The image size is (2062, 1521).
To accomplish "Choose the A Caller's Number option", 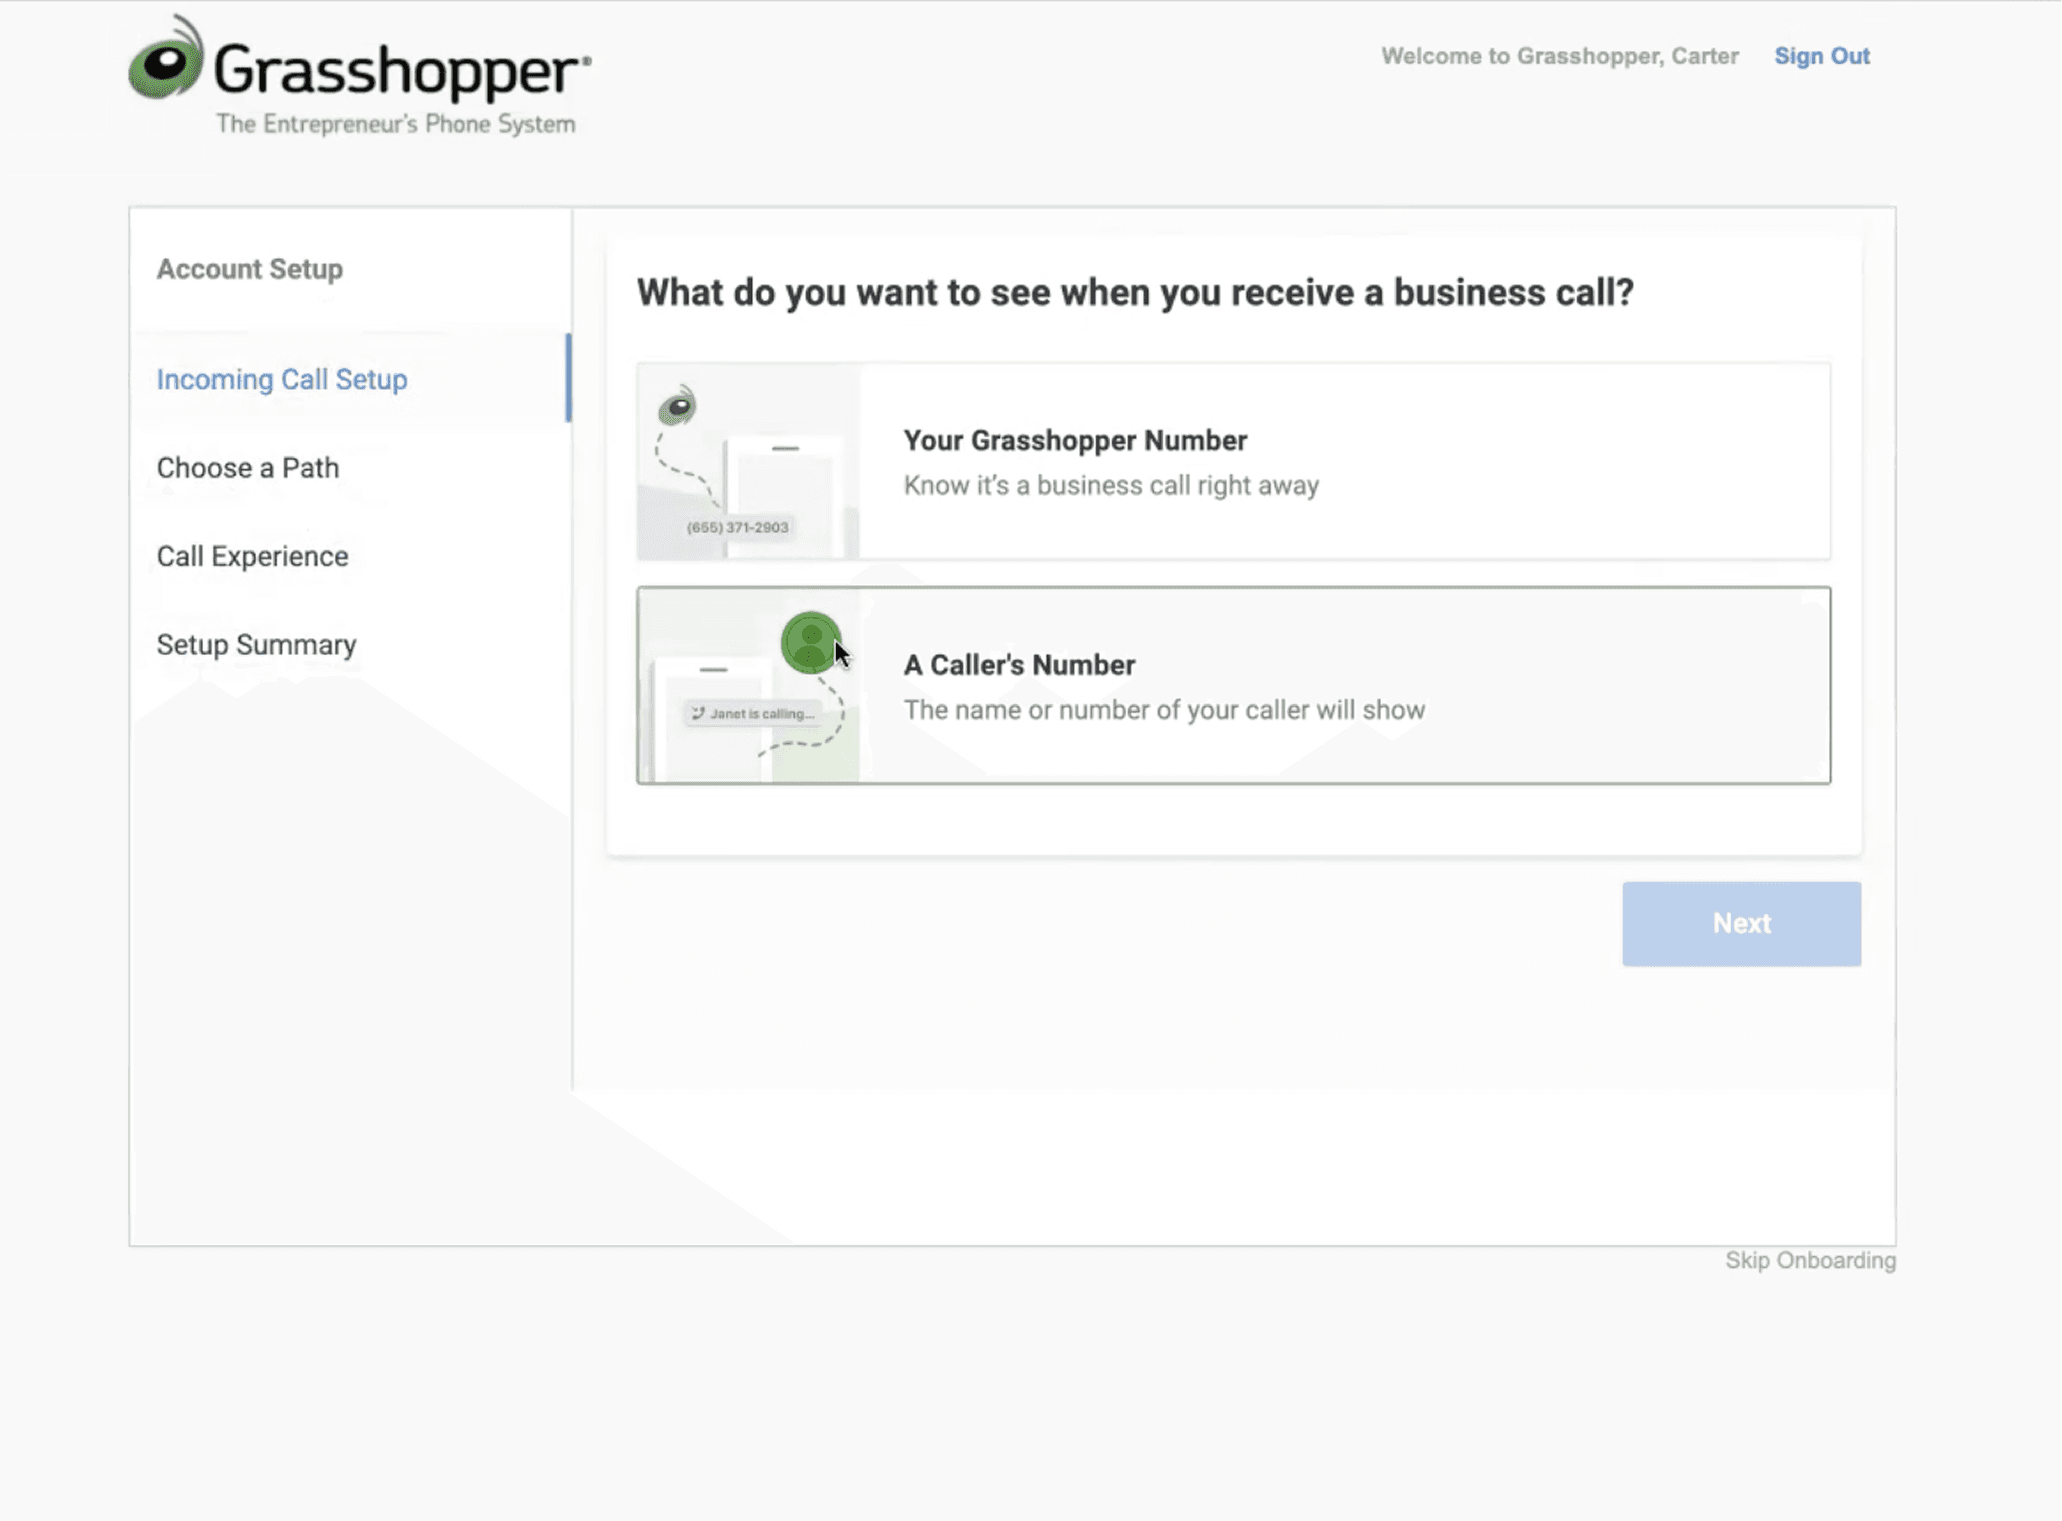I will pyautogui.click(x=1234, y=685).
